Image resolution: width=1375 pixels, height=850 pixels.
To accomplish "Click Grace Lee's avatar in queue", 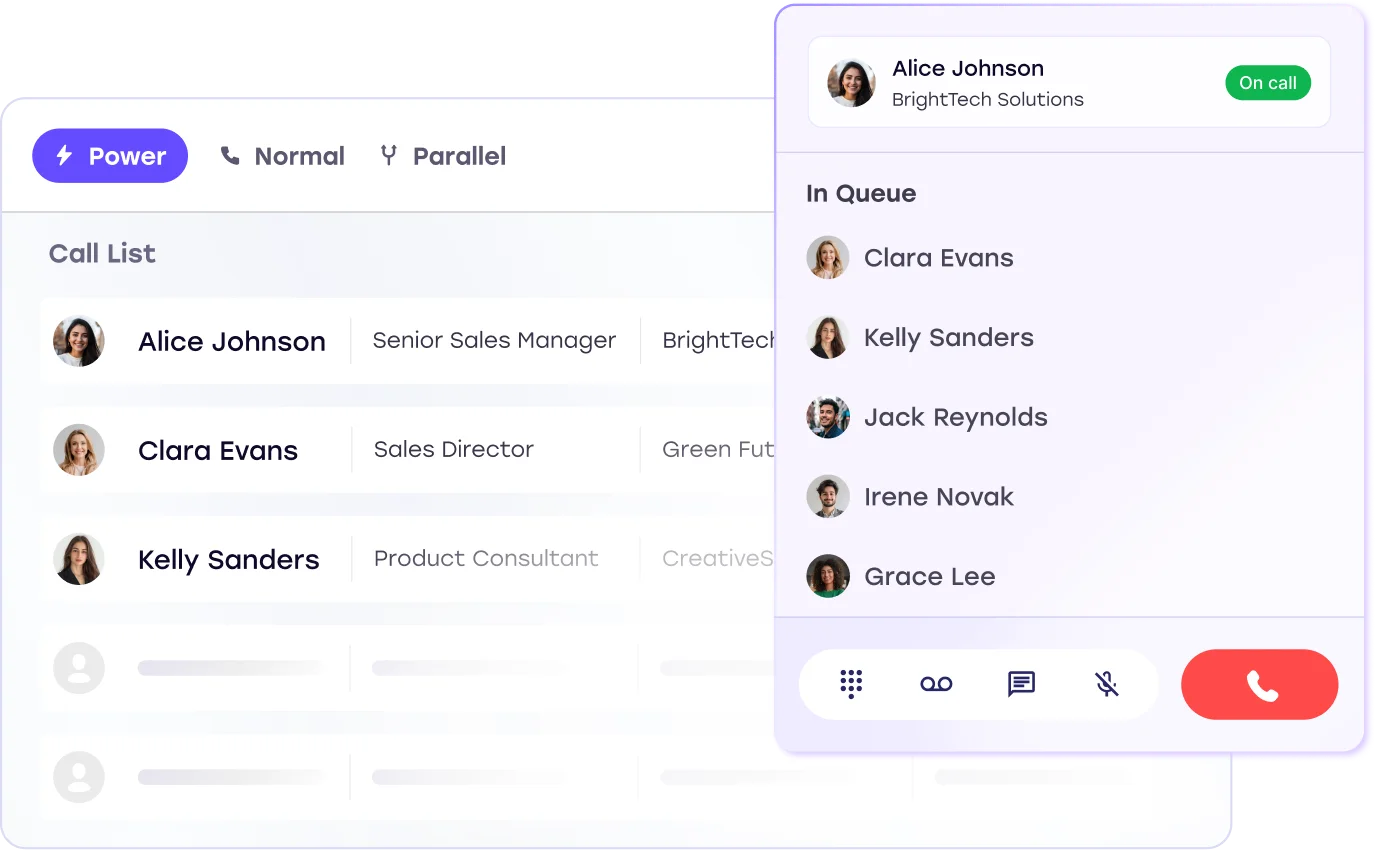I will pyautogui.click(x=828, y=576).
